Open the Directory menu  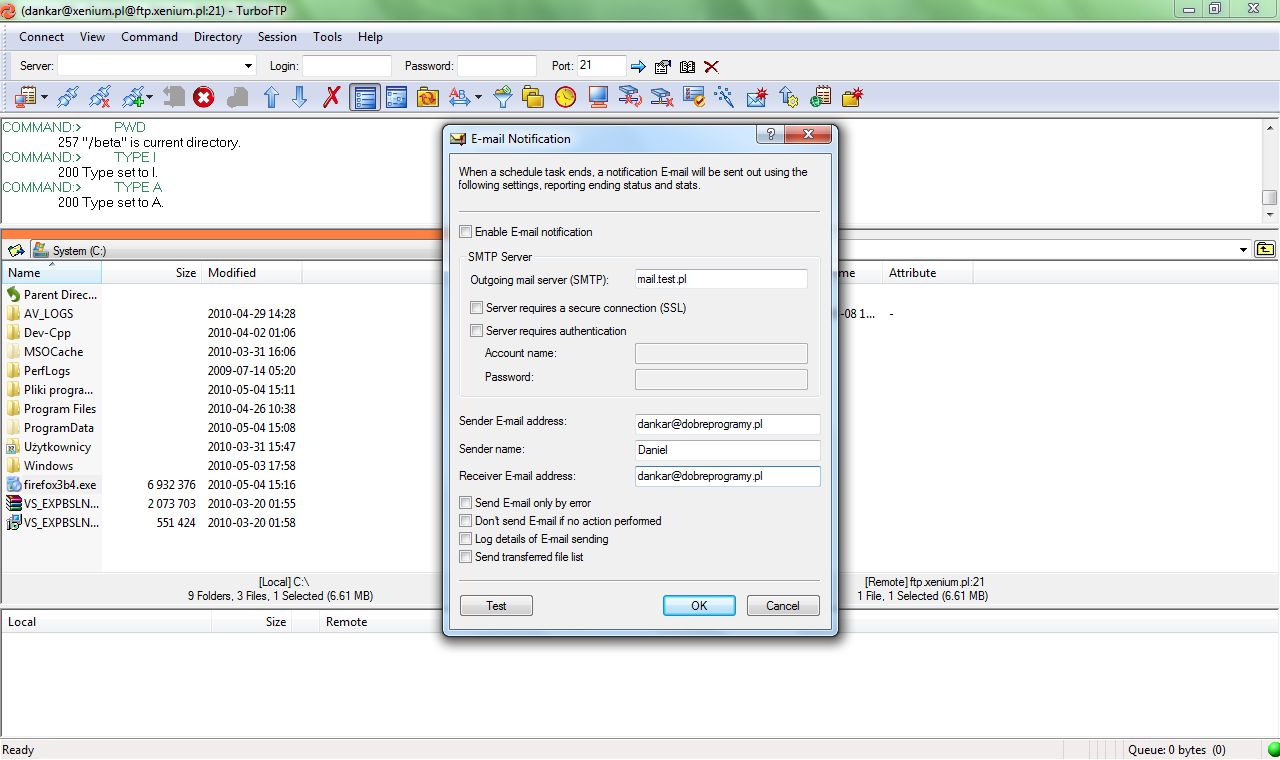coord(218,37)
